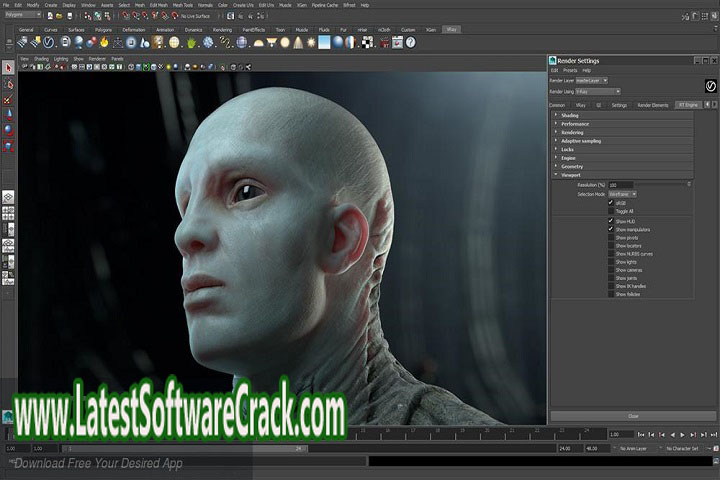Click the Resolution (%) slider track

(661, 185)
